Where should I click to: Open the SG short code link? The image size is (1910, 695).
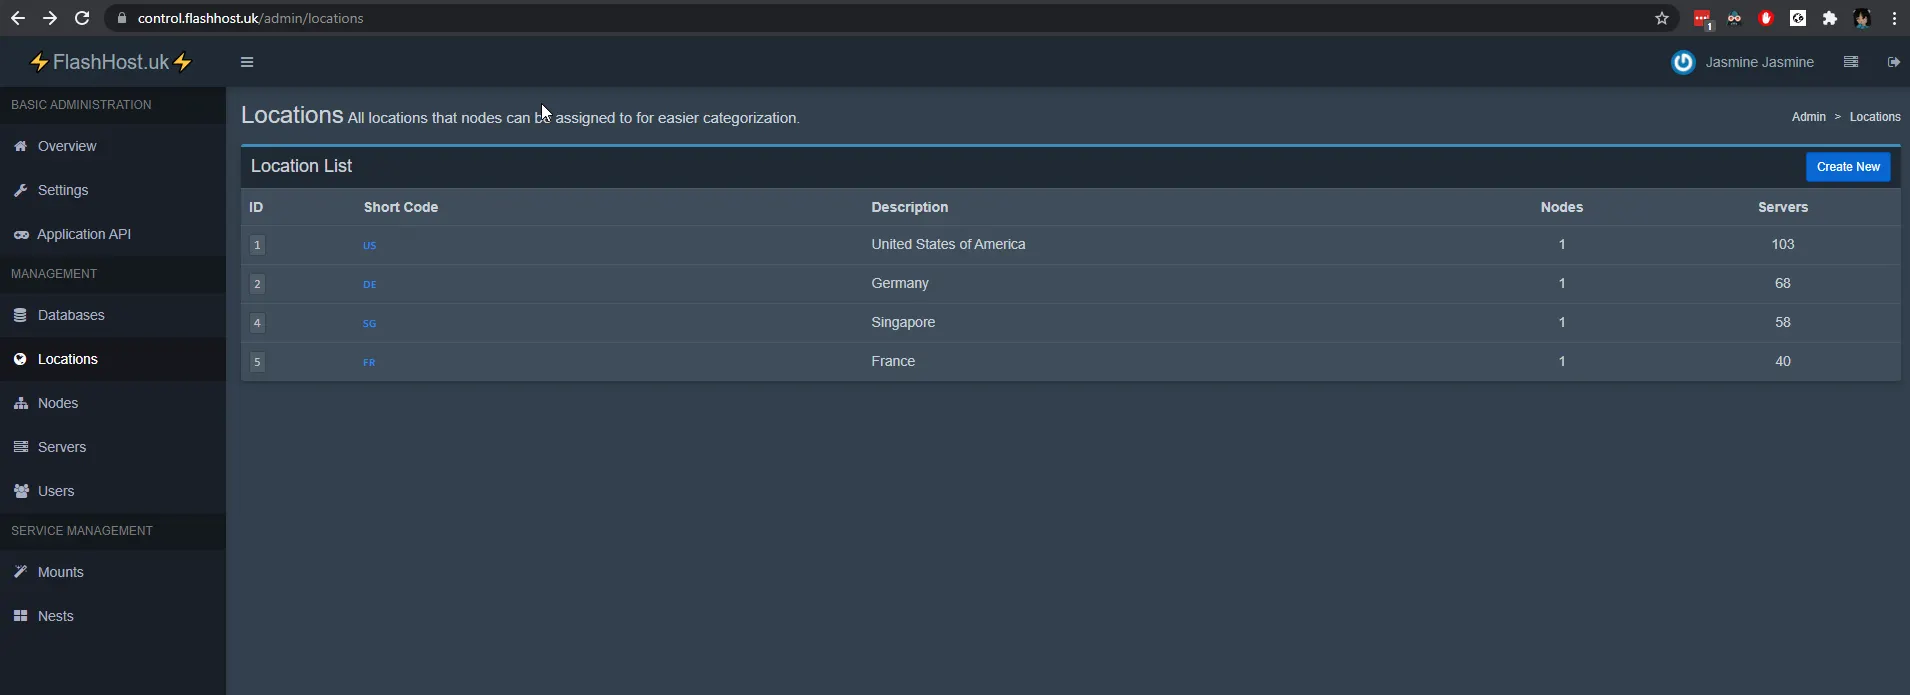coord(369,323)
